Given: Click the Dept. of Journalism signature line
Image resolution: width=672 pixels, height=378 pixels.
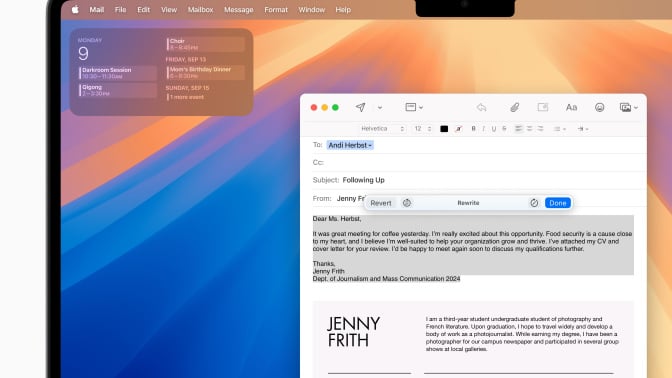Looking at the screenshot, I should [386, 279].
